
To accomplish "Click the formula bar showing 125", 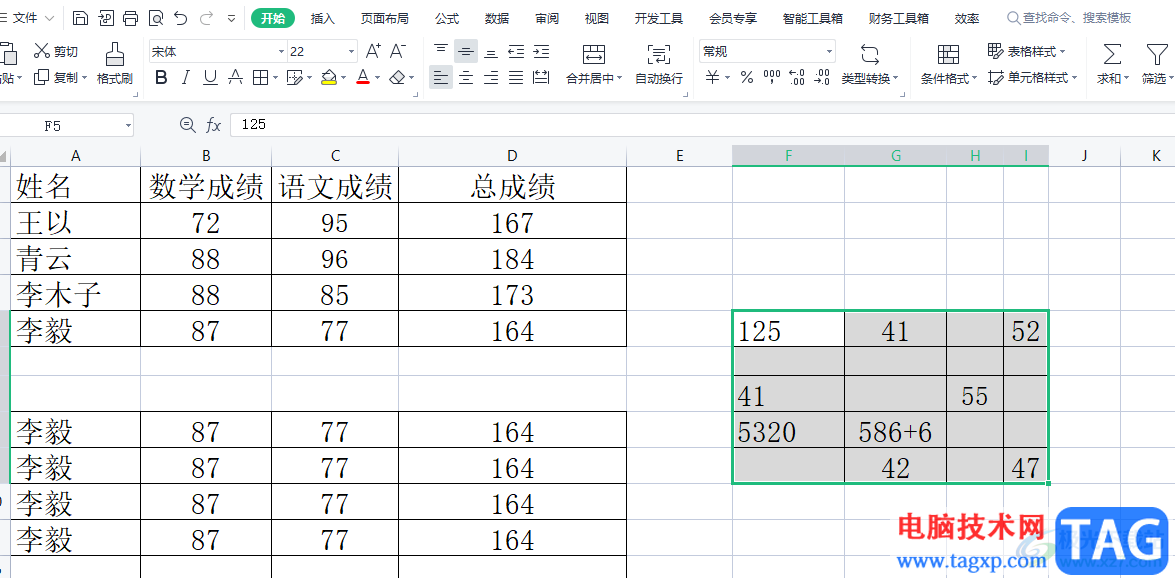I will (702, 125).
